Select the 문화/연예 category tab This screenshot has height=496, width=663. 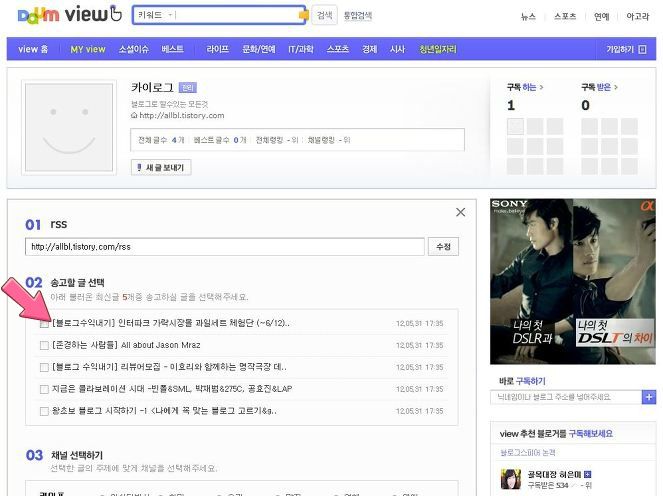[258, 49]
